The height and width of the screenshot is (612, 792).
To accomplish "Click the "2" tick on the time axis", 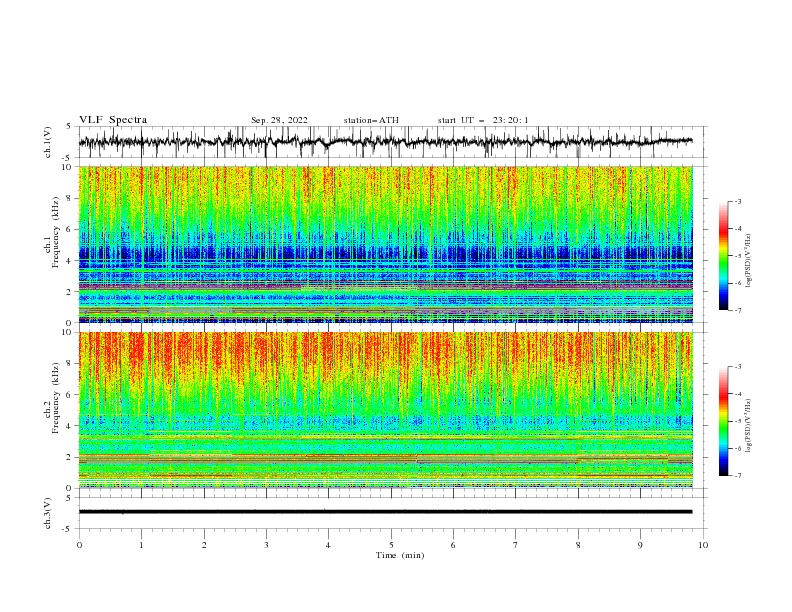I will 204,545.
